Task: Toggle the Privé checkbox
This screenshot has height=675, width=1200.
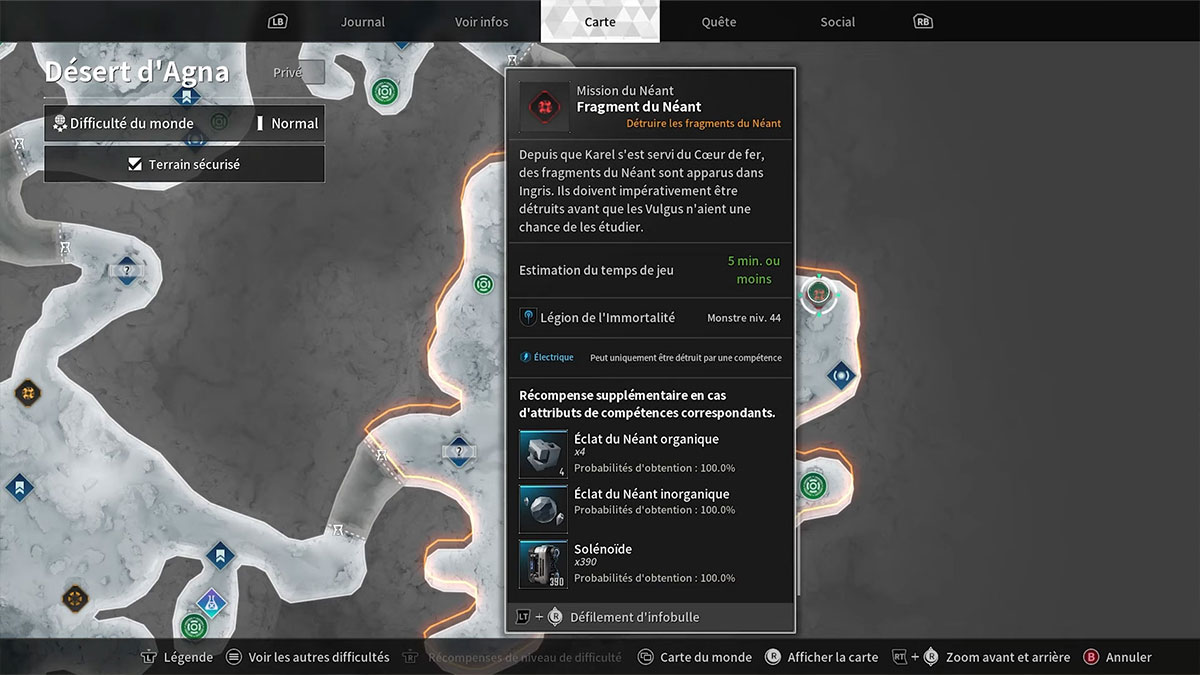Action: pos(314,72)
